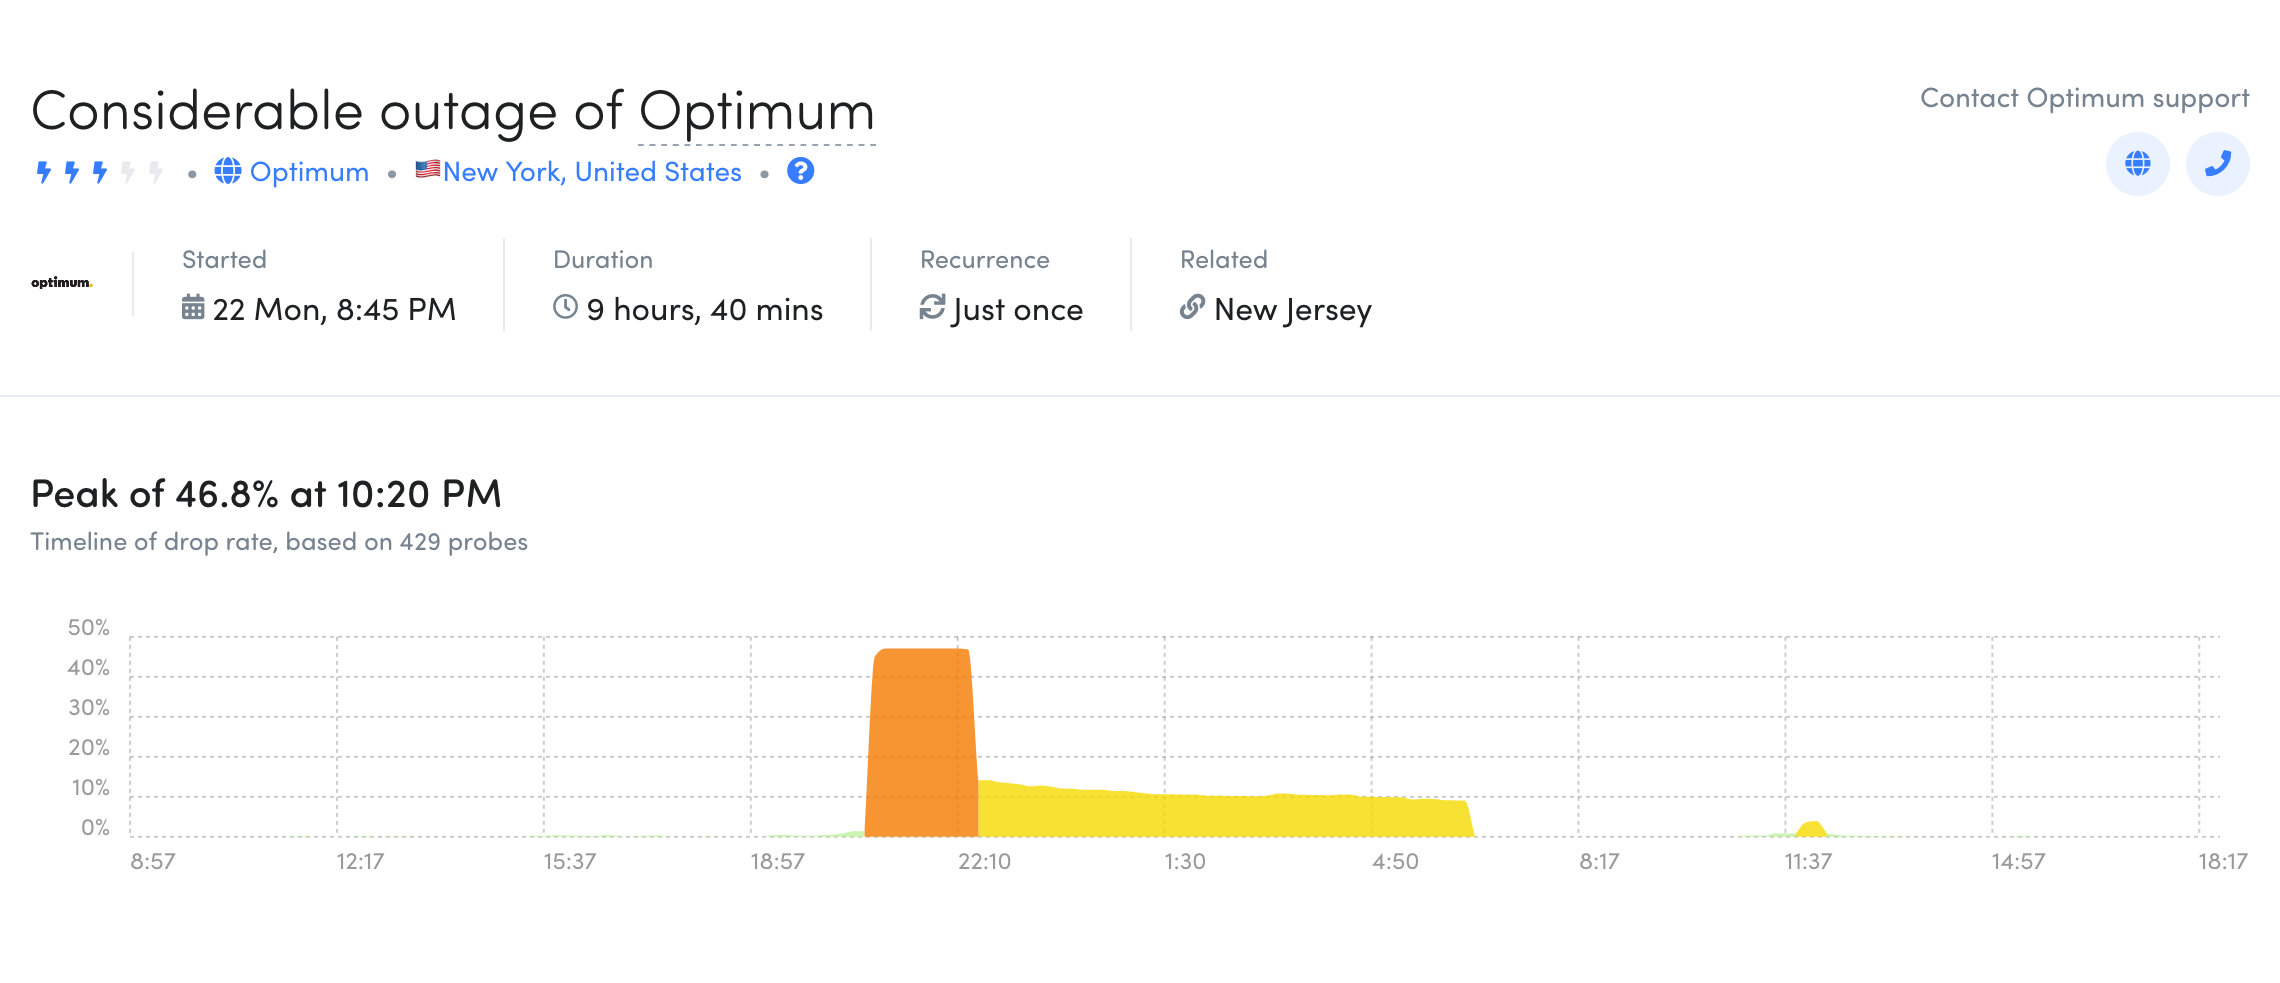
Task: Click the orange peak area in the chart
Action: coord(920,745)
